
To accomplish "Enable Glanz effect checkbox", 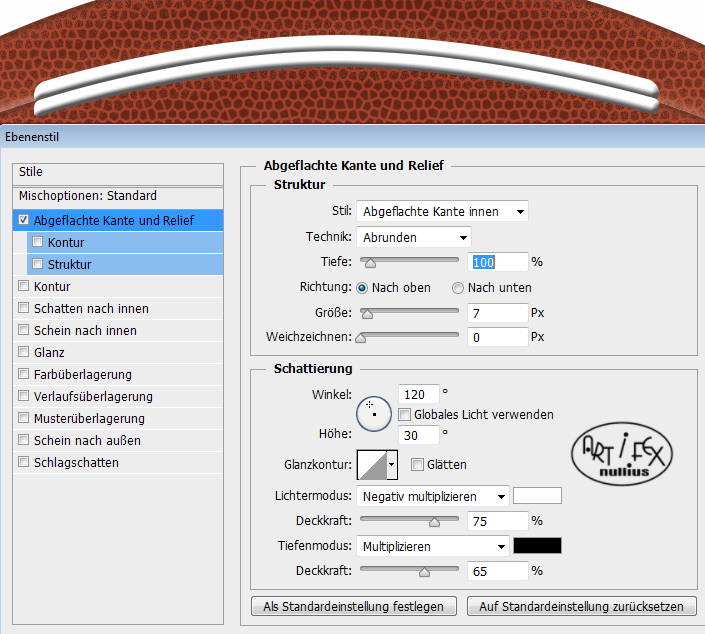I will tap(23, 352).
